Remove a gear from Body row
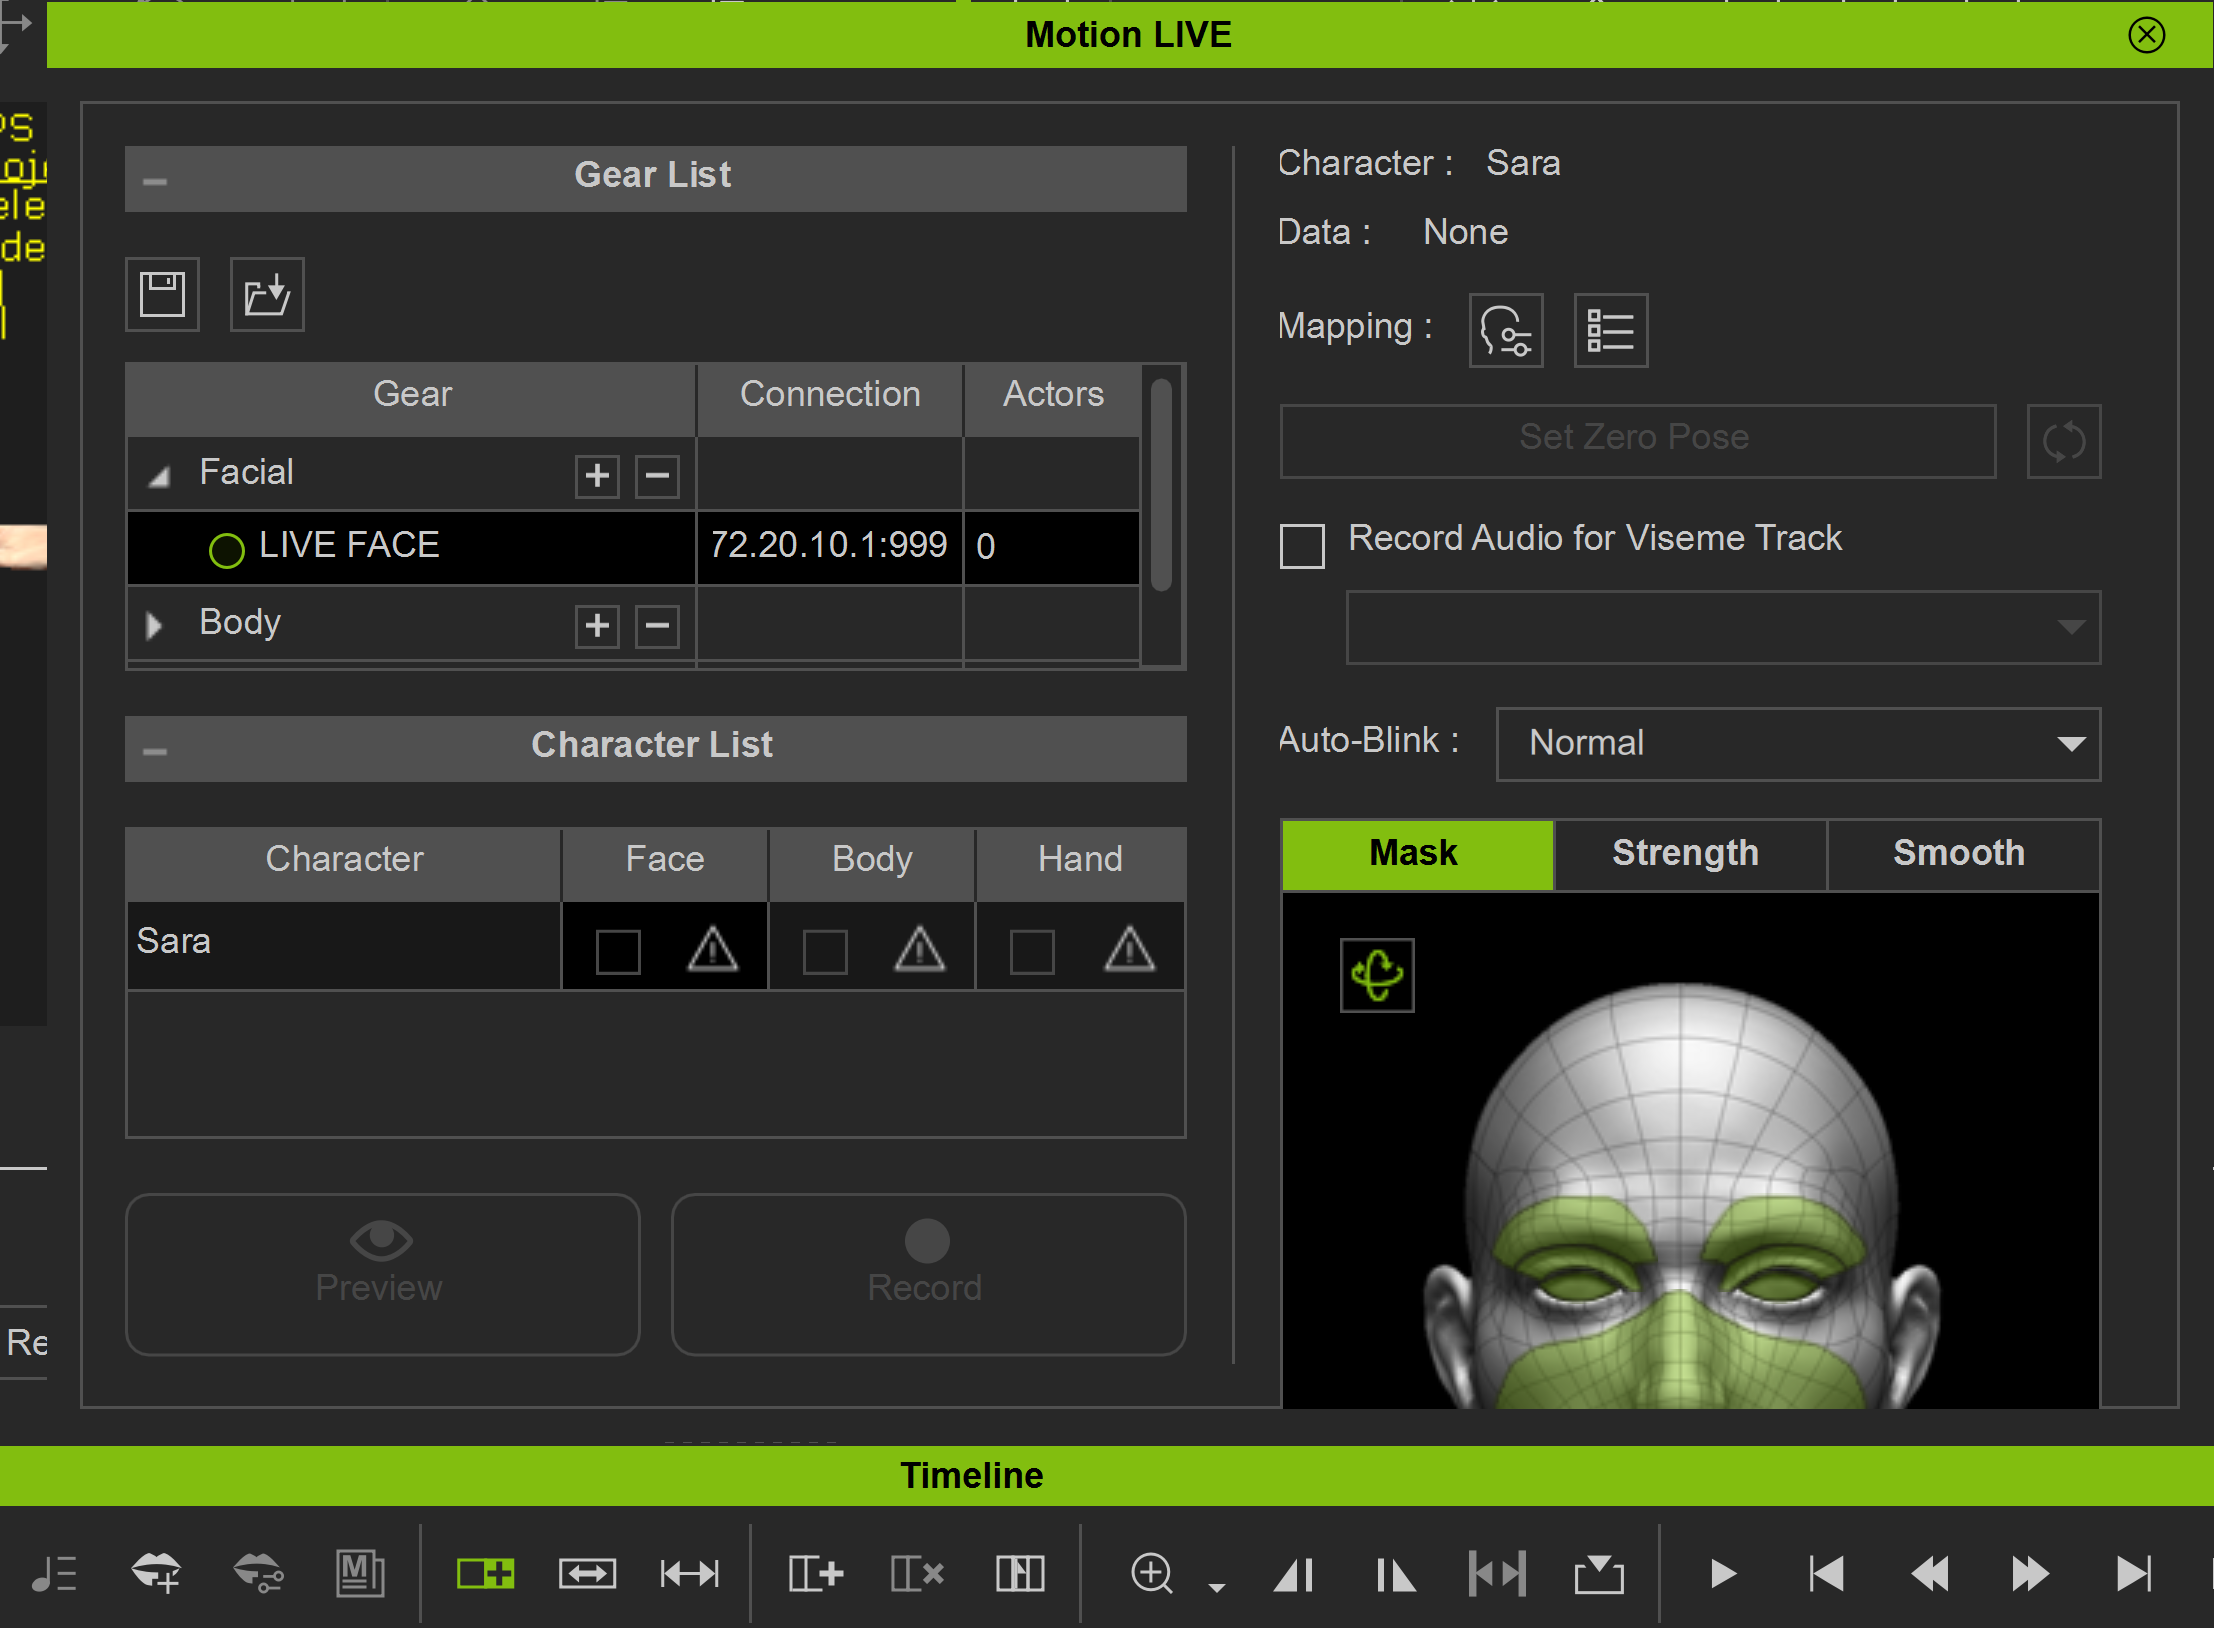 (657, 626)
